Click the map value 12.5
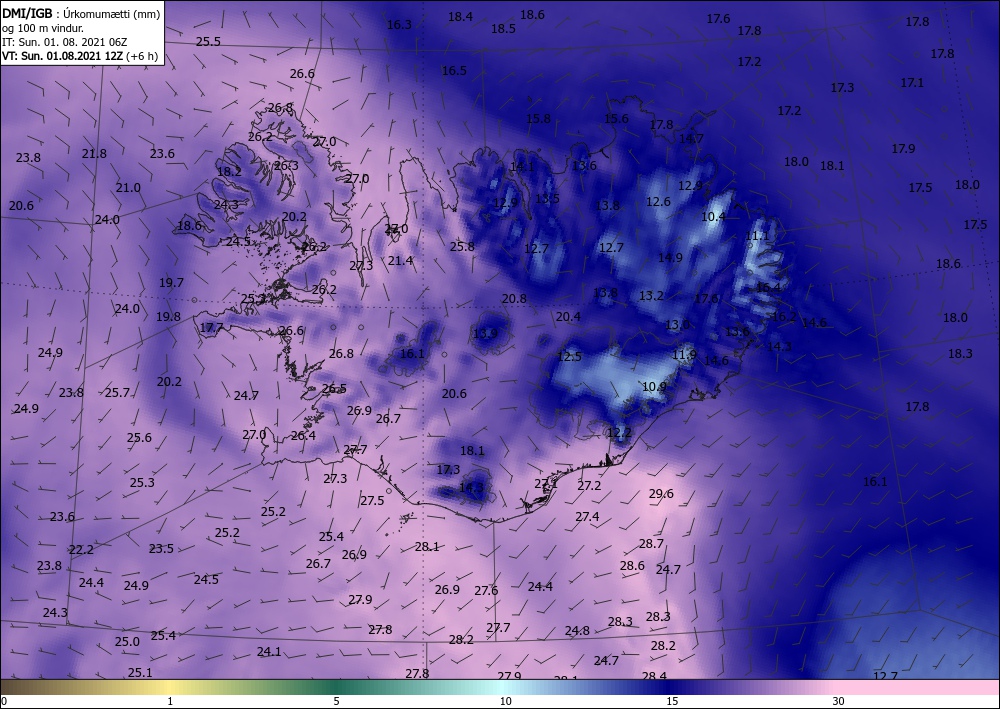 click(x=570, y=357)
